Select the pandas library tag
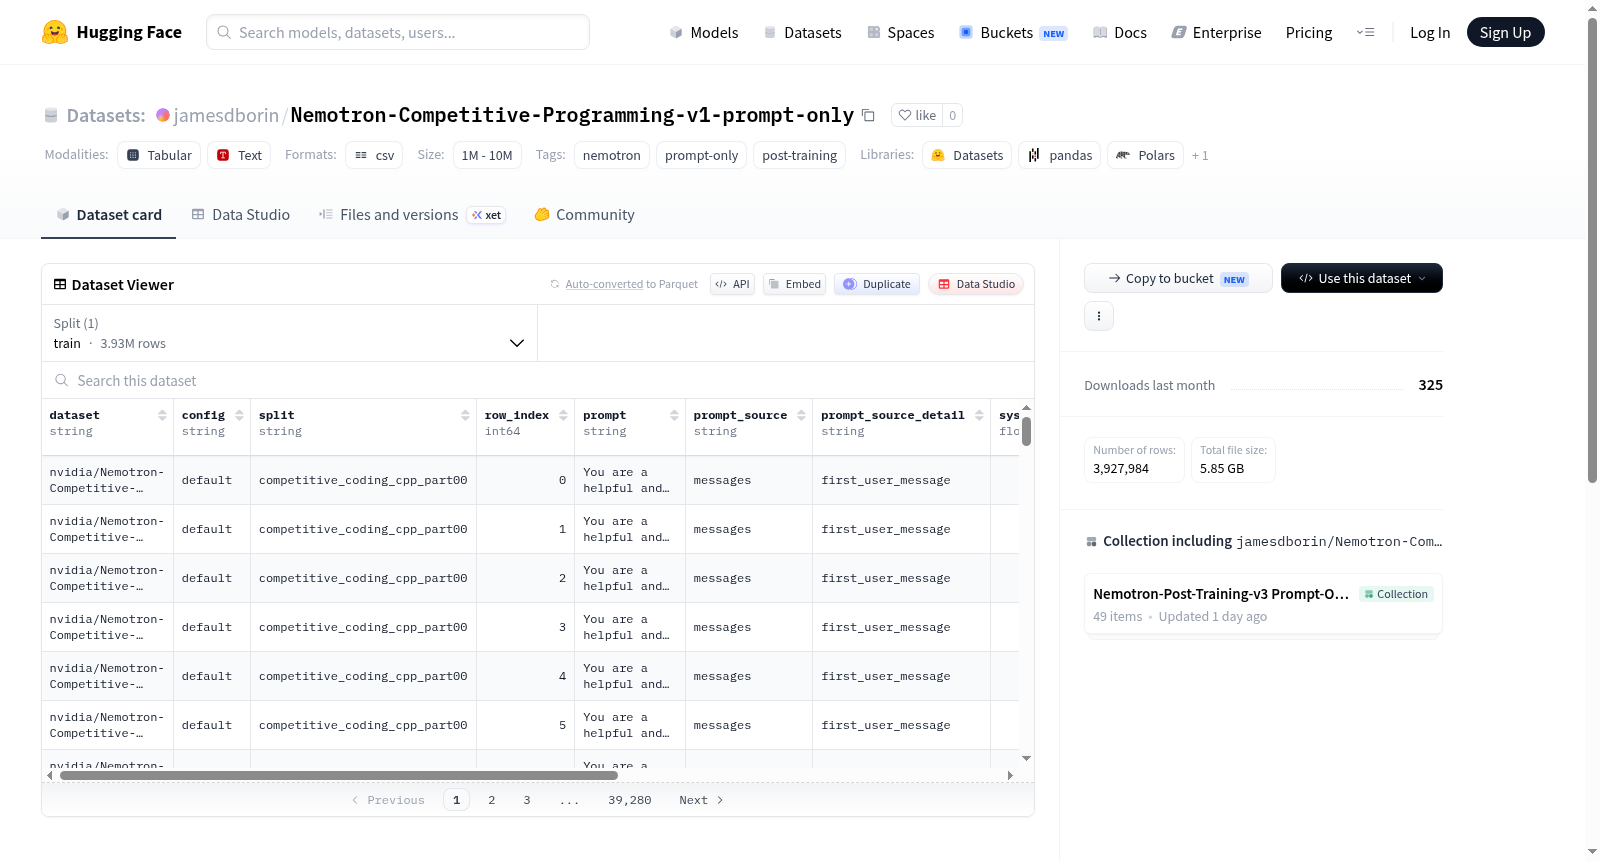 [x=1060, y=155]
